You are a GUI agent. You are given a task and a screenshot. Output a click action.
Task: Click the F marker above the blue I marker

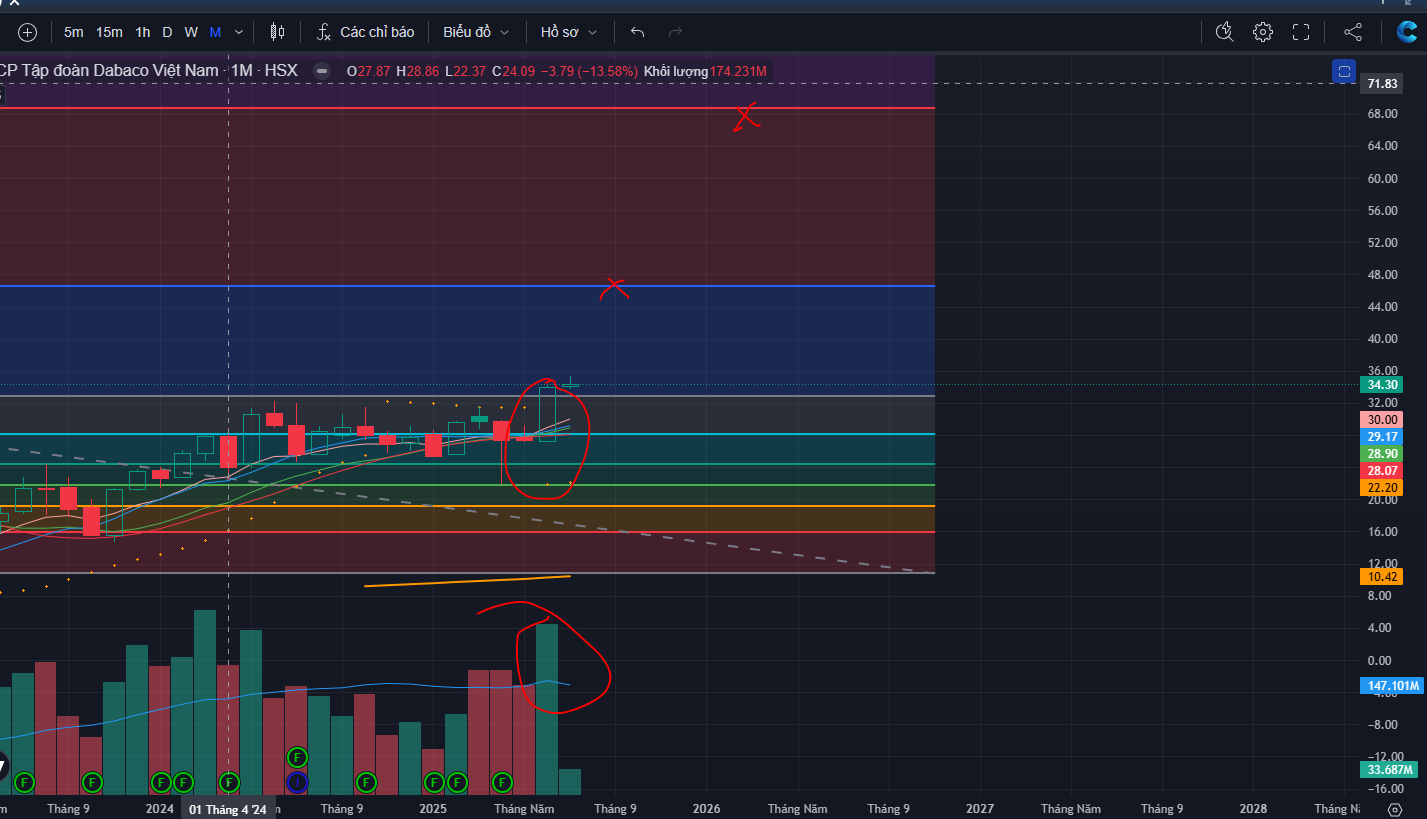297,757
